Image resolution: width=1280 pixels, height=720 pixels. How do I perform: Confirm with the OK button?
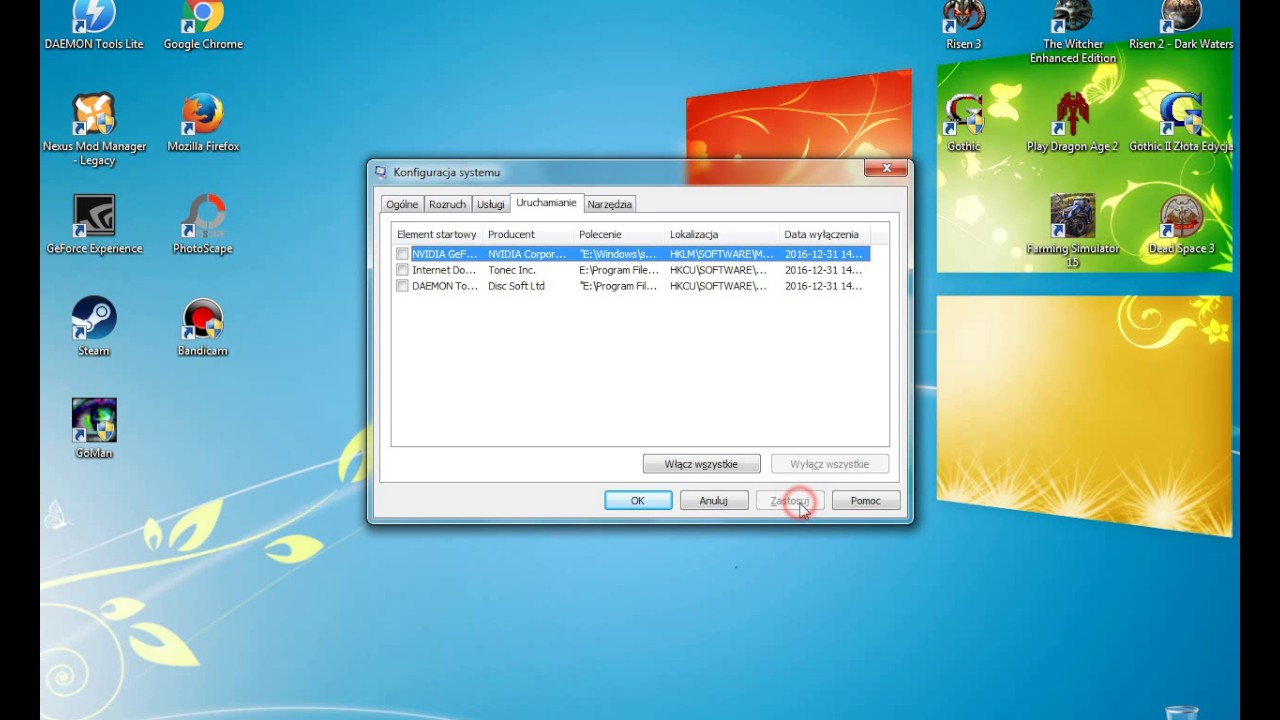point(638,500)
